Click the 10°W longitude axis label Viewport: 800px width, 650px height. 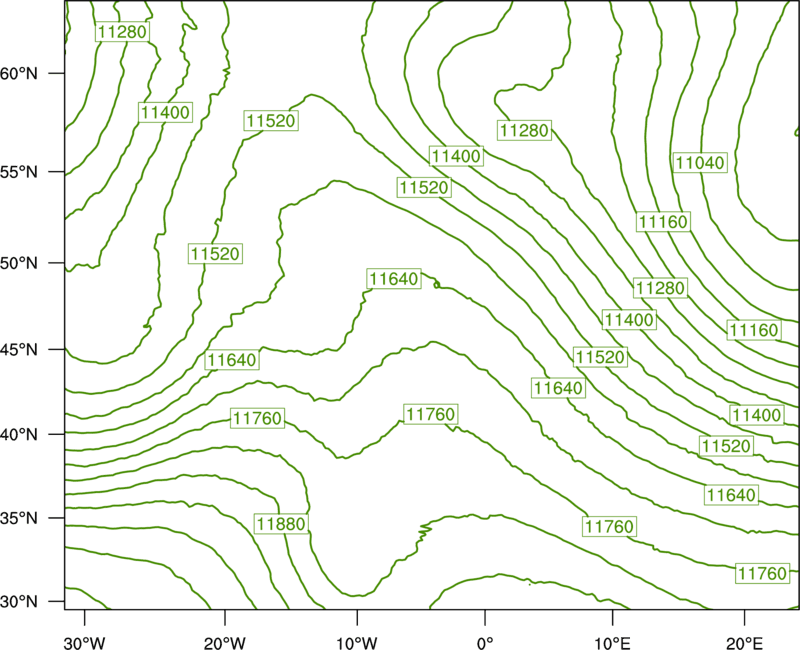pos(357,643)
